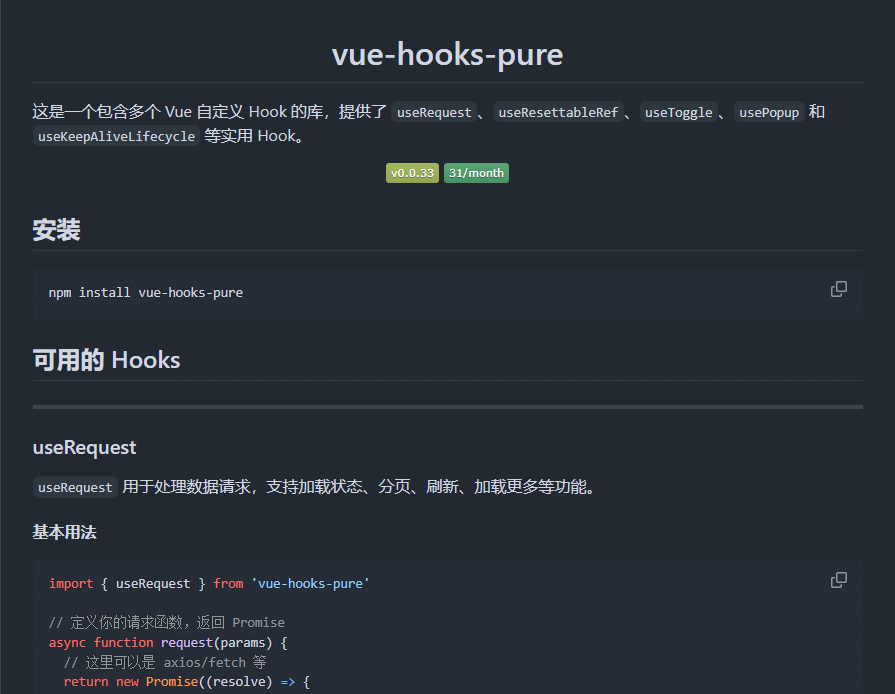Click the useResettableRef inline code
Screen dimensions: 895x694
coord(558,112)
